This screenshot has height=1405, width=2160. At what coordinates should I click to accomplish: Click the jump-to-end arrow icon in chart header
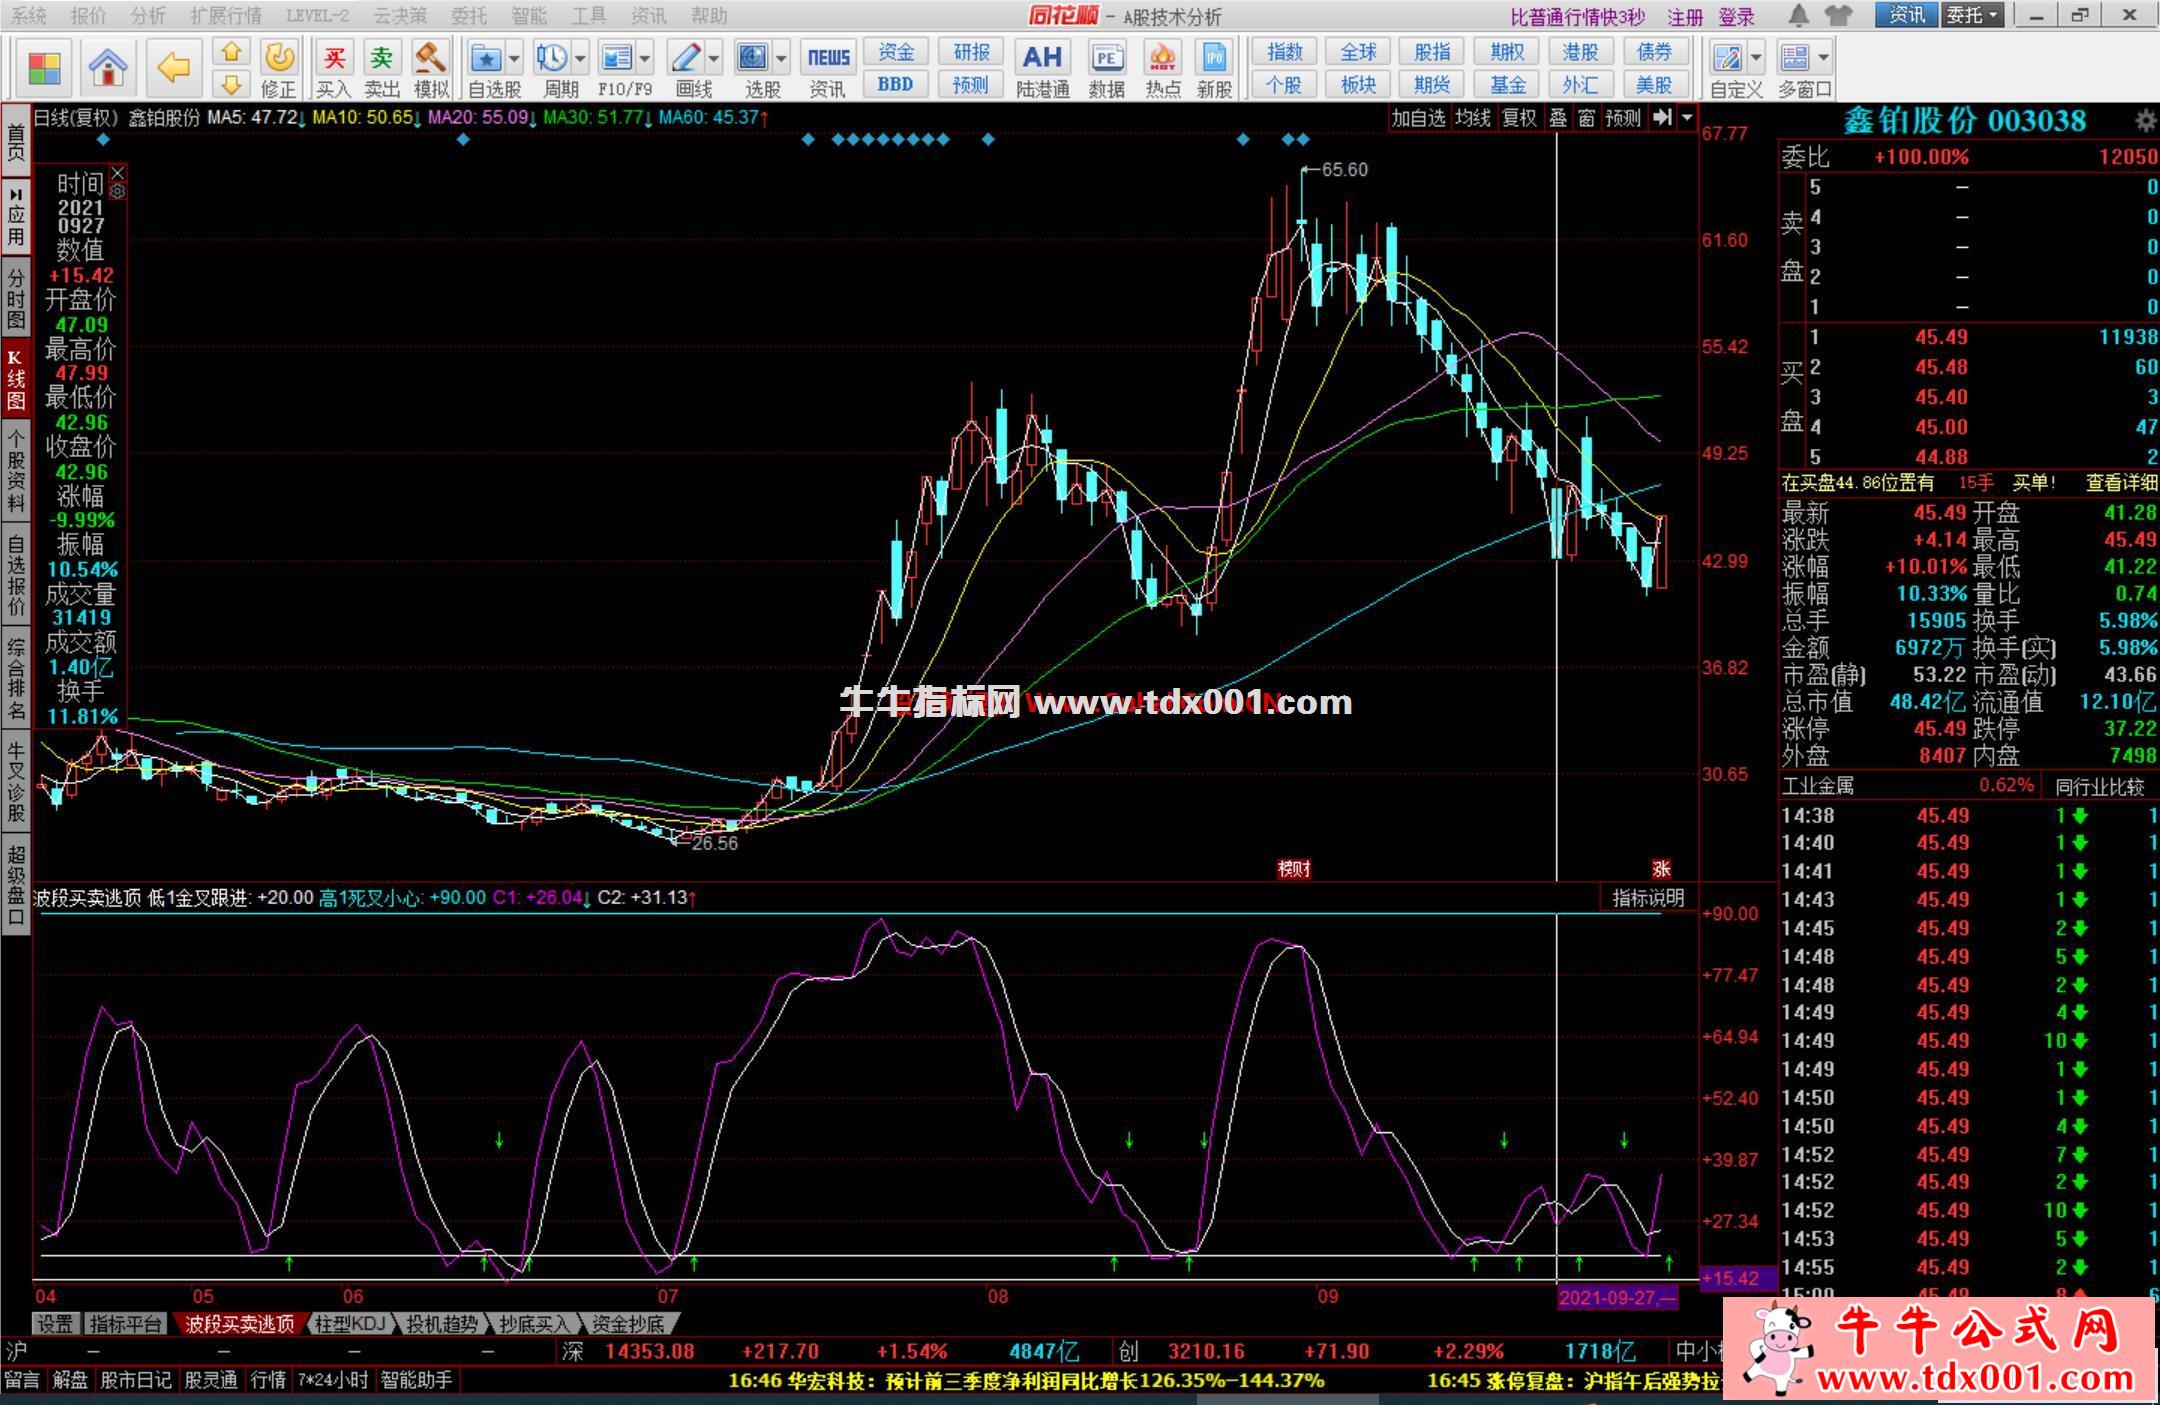(x=1662, y=117)
